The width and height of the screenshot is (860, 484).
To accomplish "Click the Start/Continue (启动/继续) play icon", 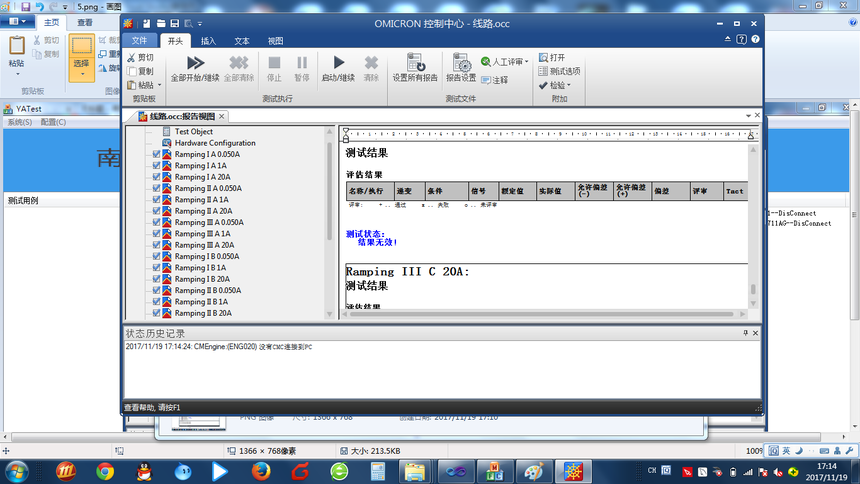I will (x=338, y=63).
